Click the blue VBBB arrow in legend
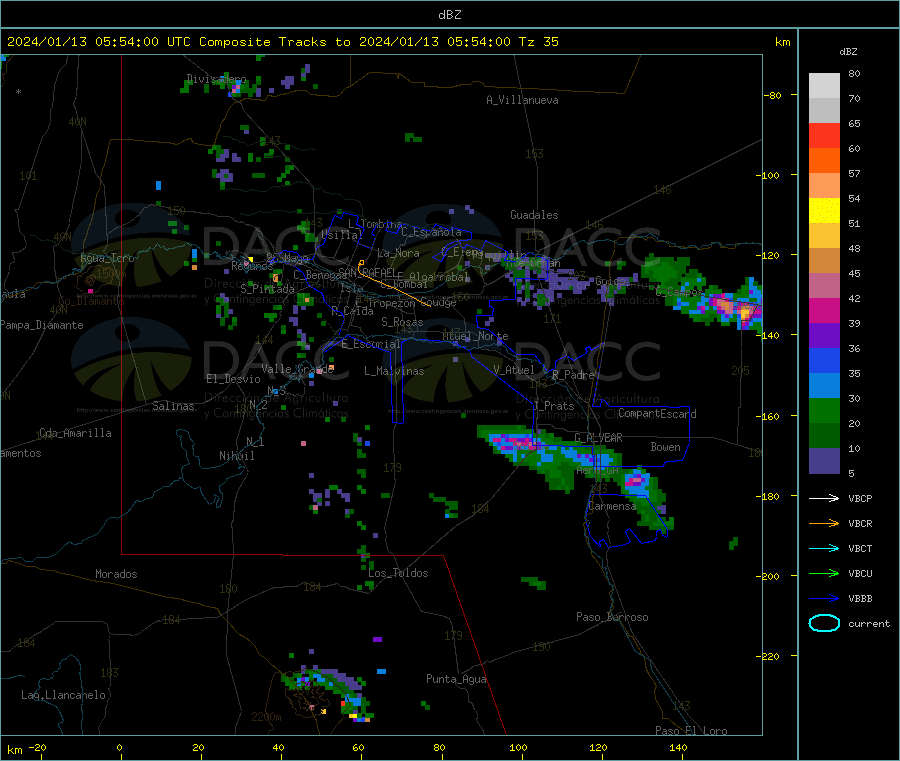Screen dimensions: 900x761 coord(824,599)
